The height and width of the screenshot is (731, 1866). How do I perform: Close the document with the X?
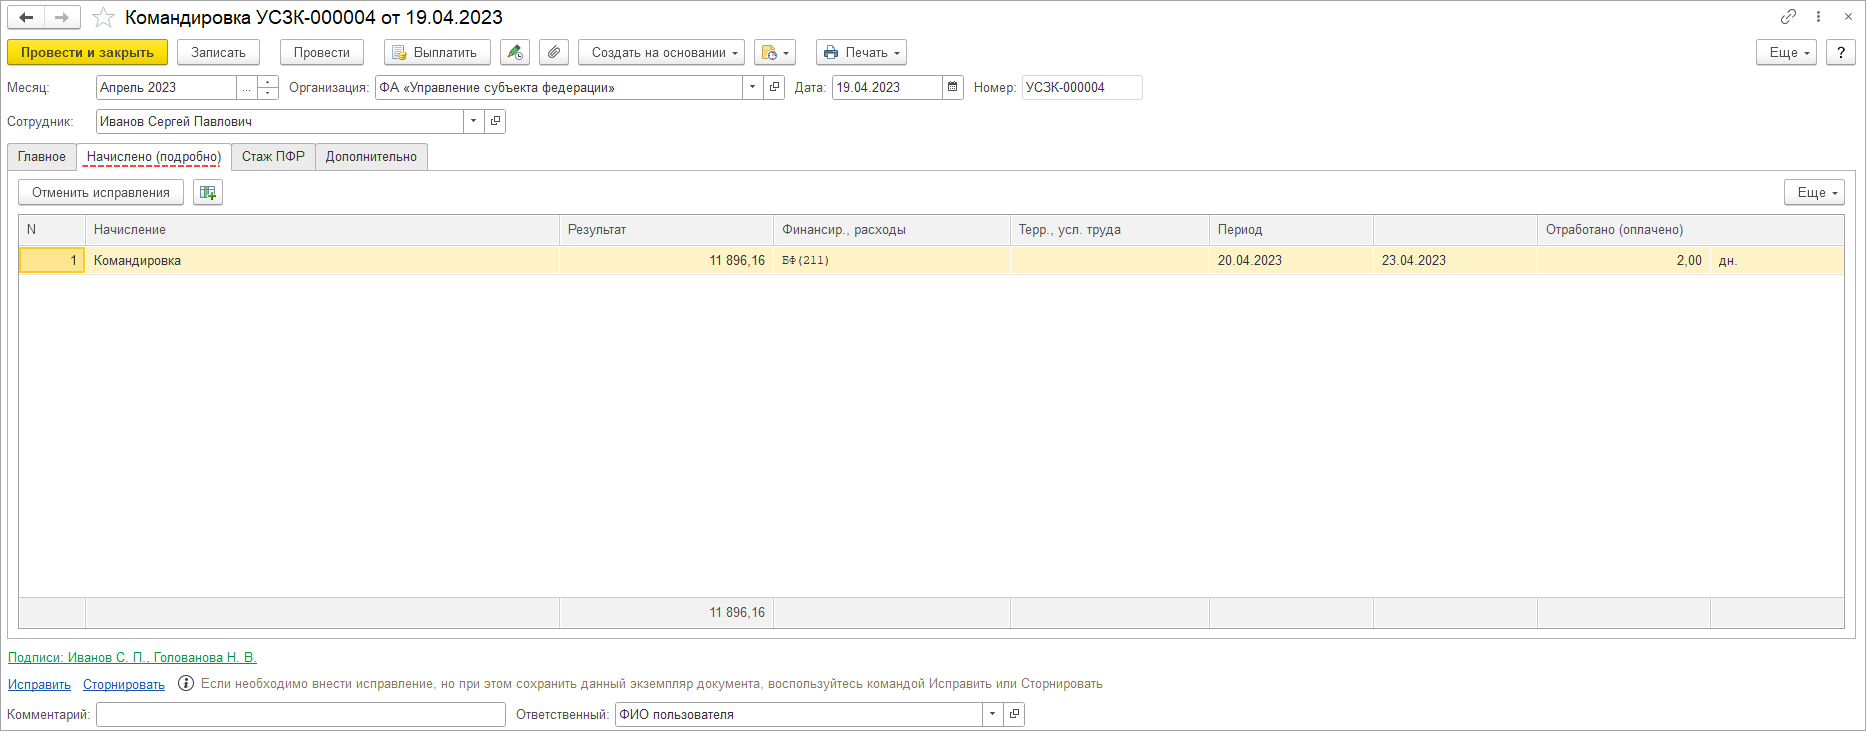coord(1848,16)
